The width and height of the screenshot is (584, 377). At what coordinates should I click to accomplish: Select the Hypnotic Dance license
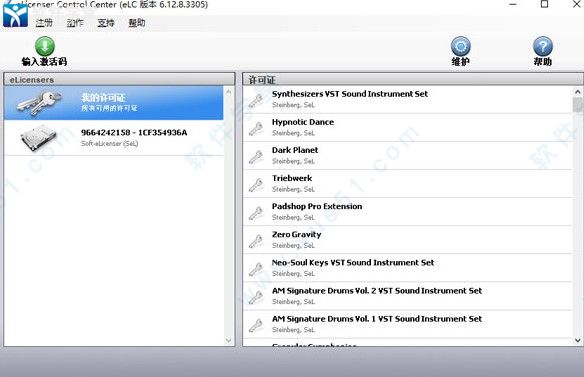coord(407,128)
